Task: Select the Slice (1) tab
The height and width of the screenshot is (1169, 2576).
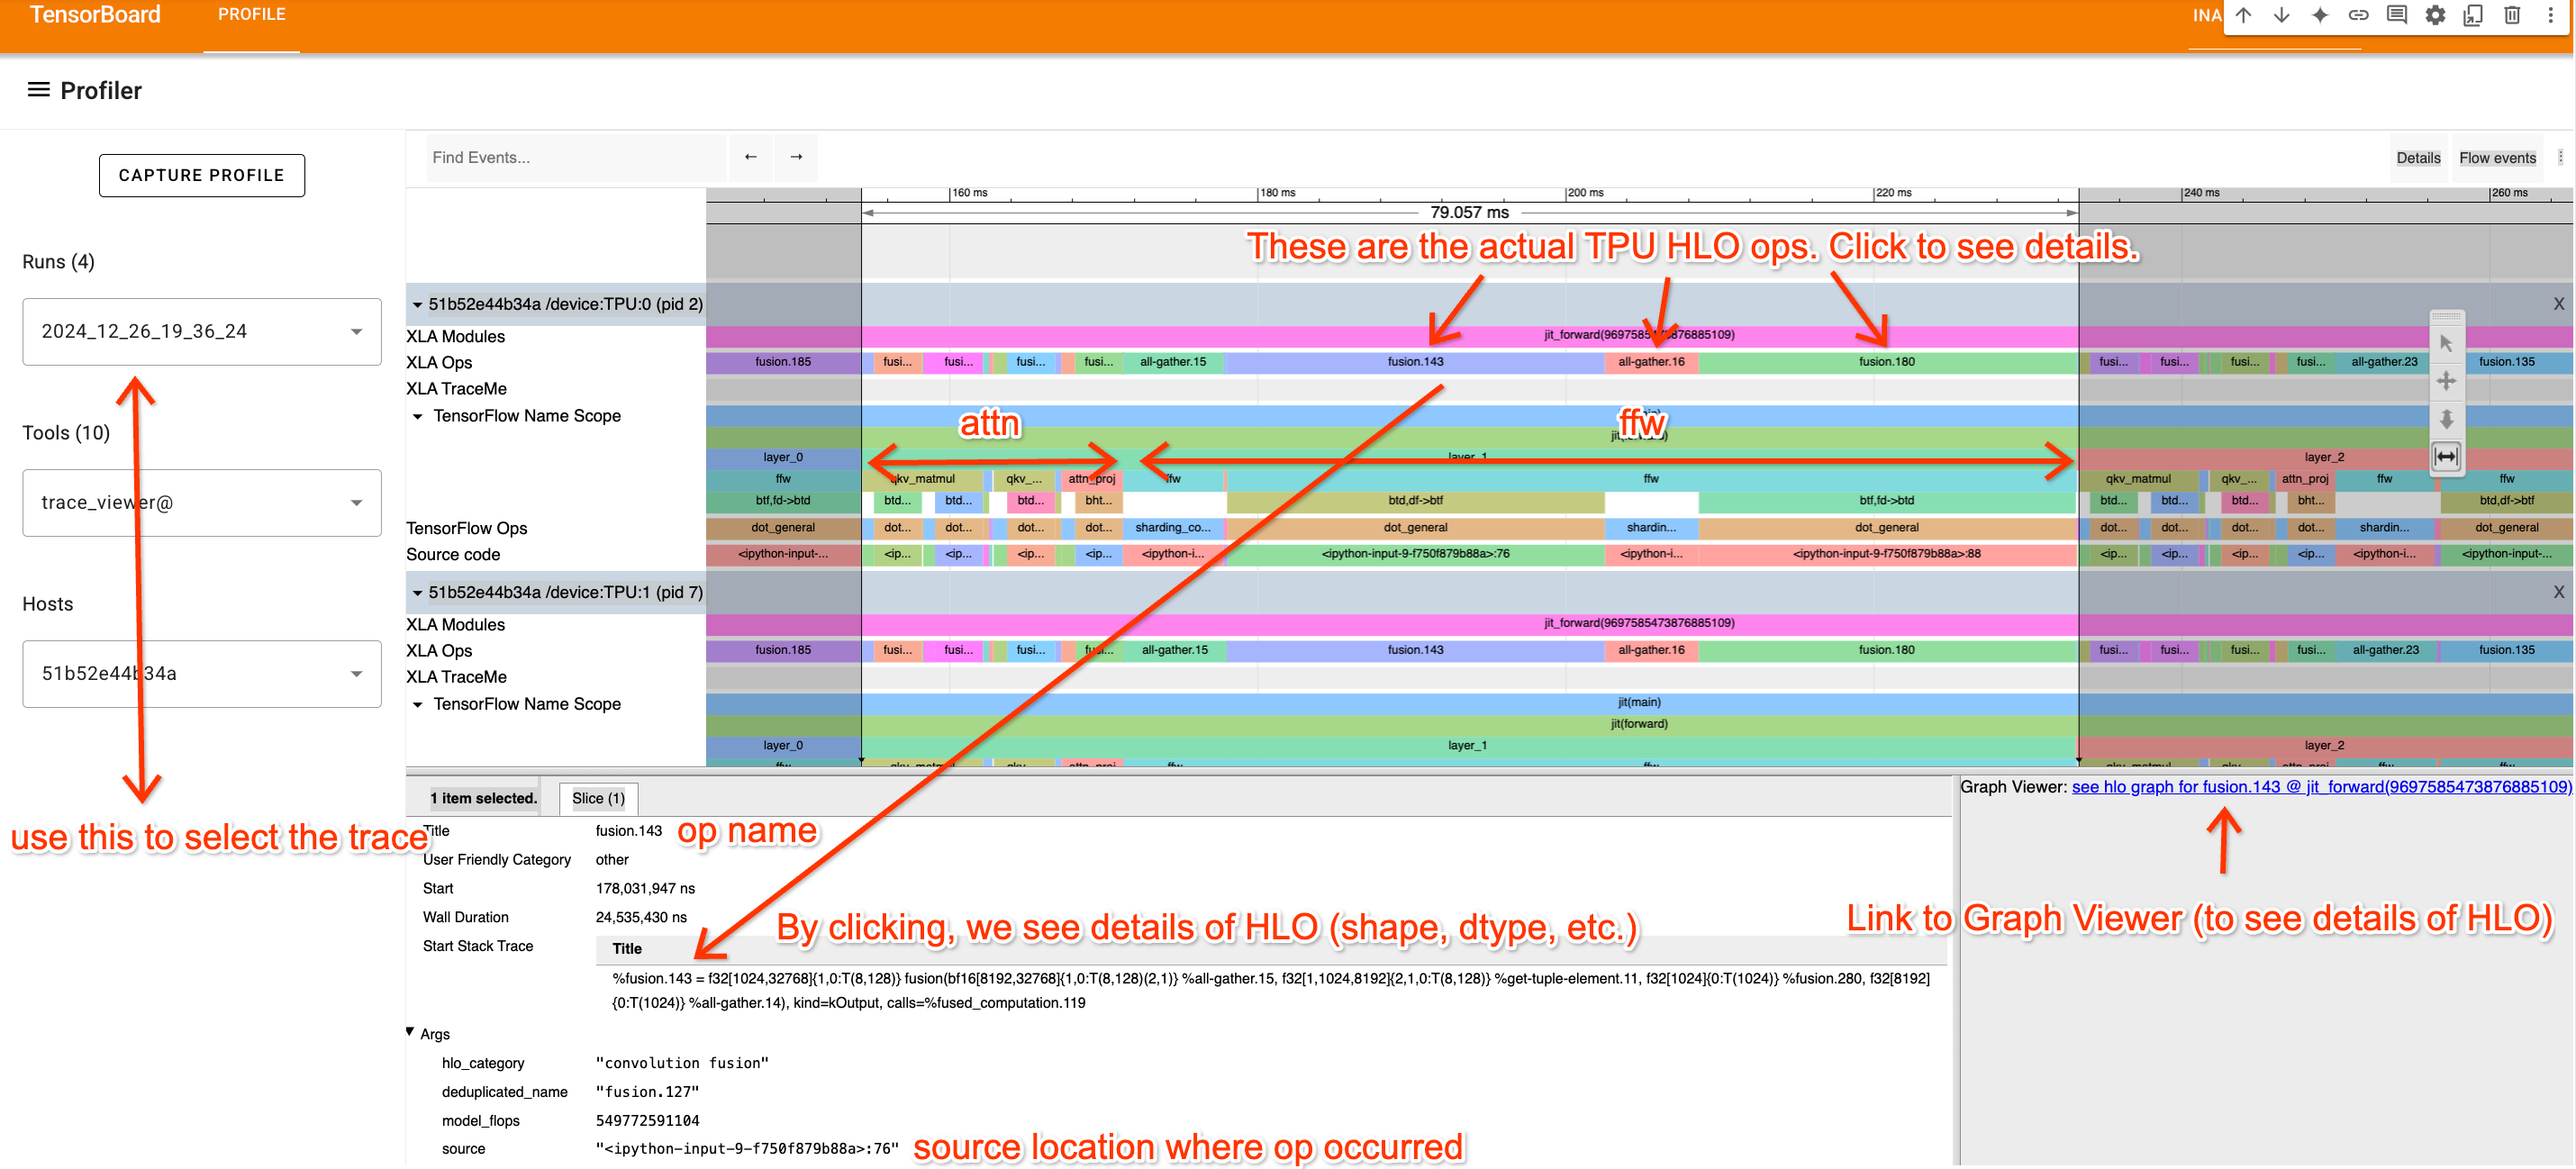Action: [598, 798]
